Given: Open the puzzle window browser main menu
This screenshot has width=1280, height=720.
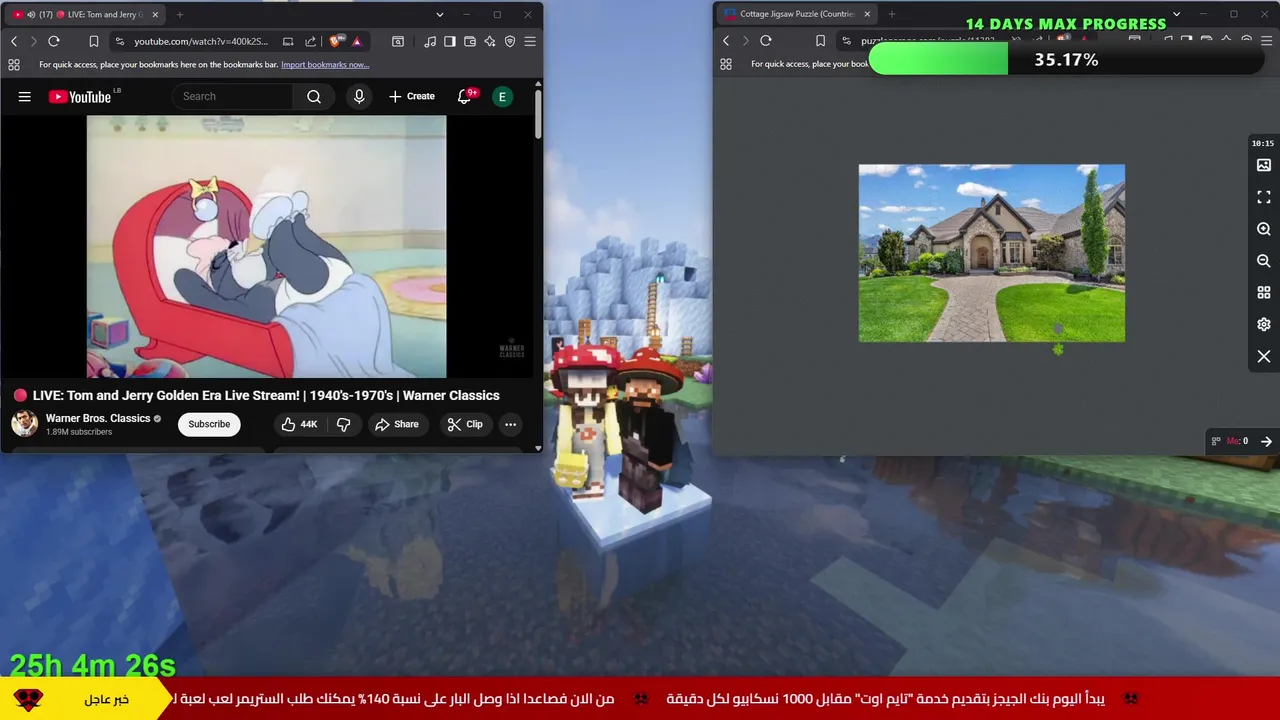Looking at the screenshot, I should 1266,41.
